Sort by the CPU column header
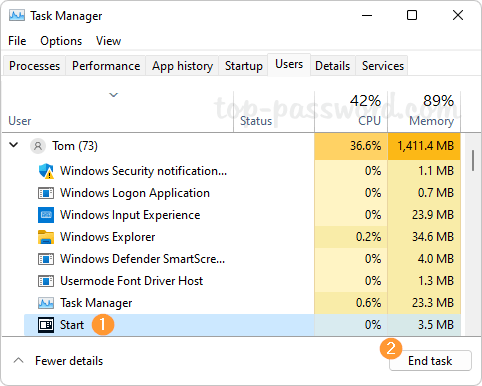This screenshot has height=386, width=482. pos(351,111)
